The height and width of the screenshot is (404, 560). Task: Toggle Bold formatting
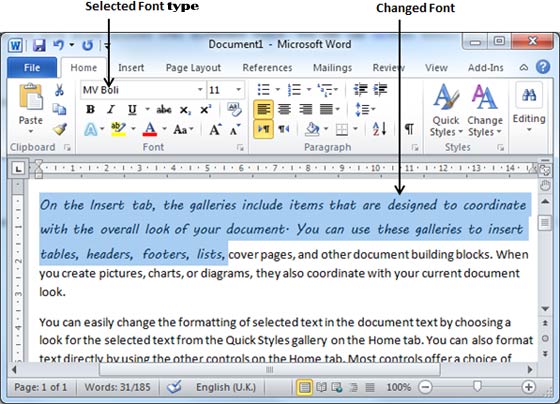(x=90, y=109)
